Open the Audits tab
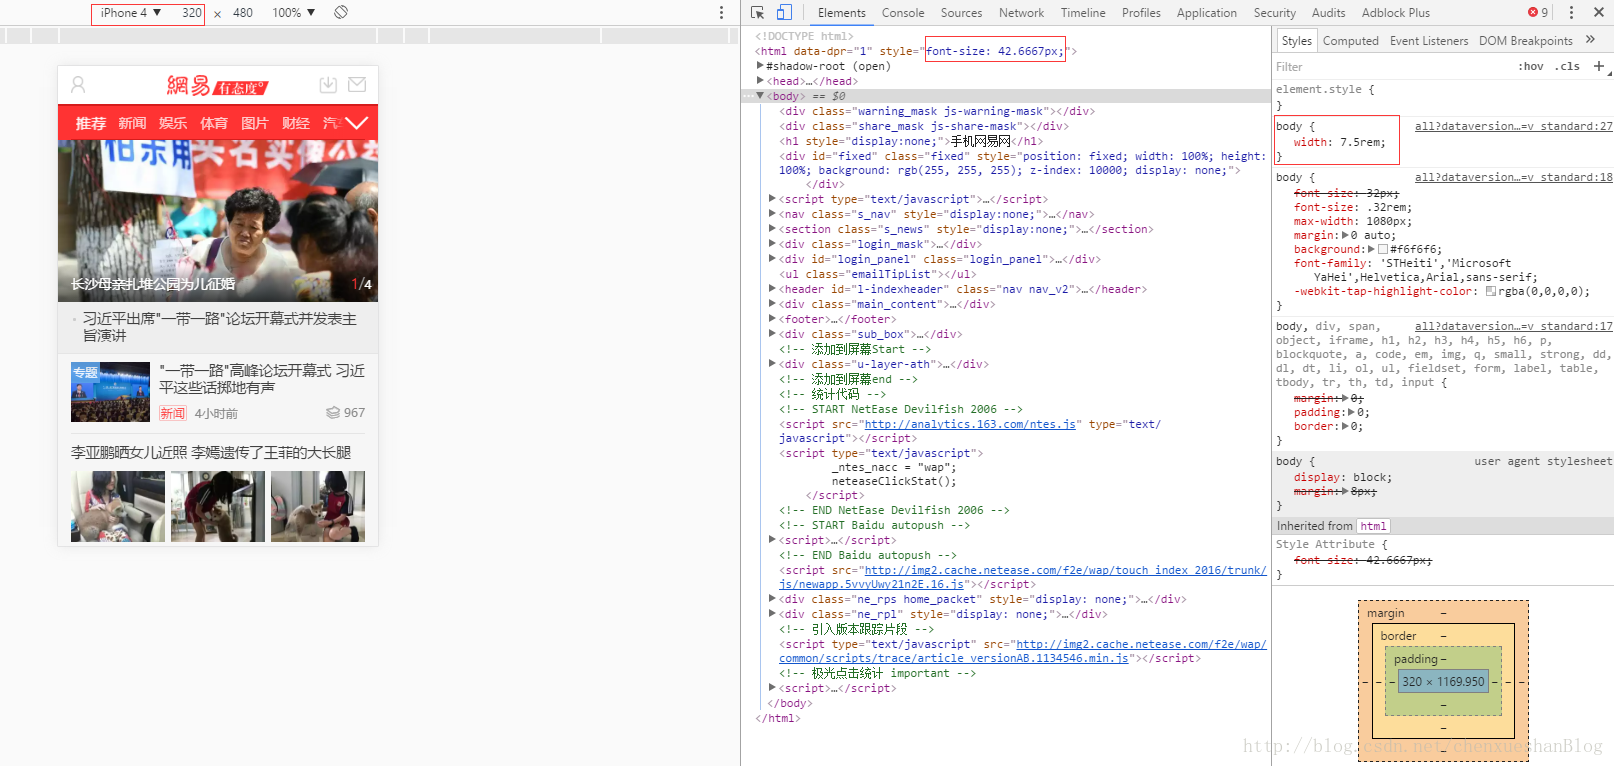Viewport: 1614px width, 766px height. [x=1328, y=13]
